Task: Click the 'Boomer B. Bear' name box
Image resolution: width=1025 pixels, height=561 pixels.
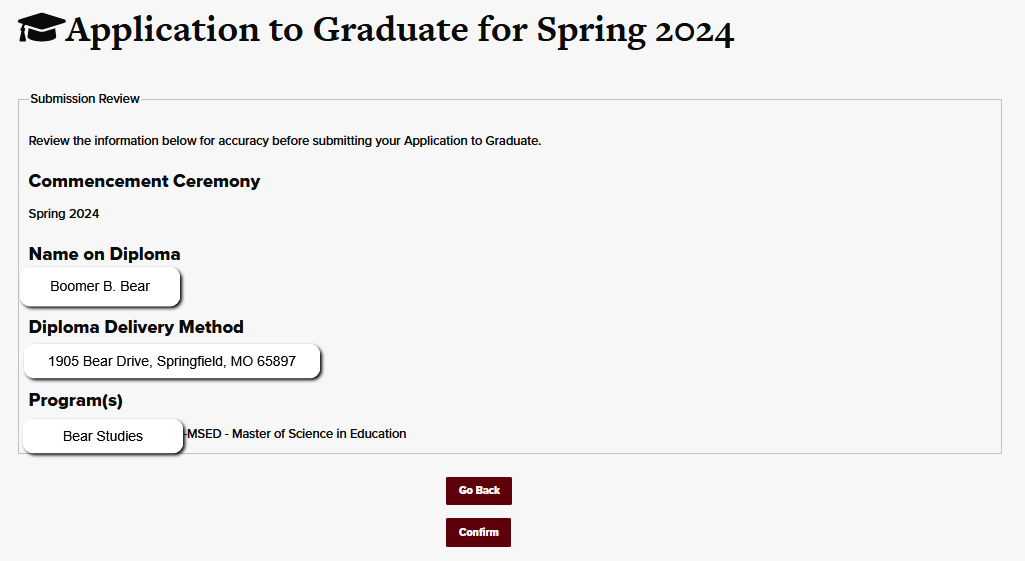Action: [100, 287]
